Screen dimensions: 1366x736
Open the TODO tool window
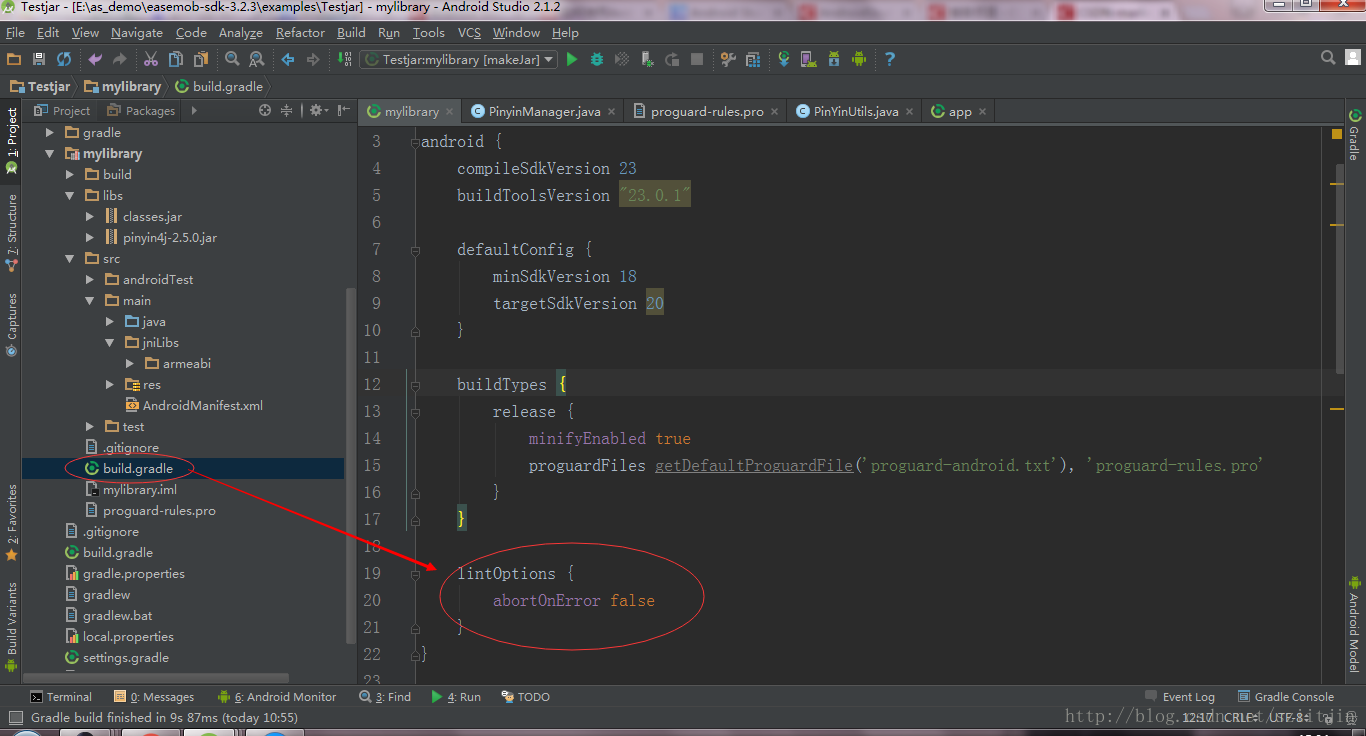coord(526,697)
